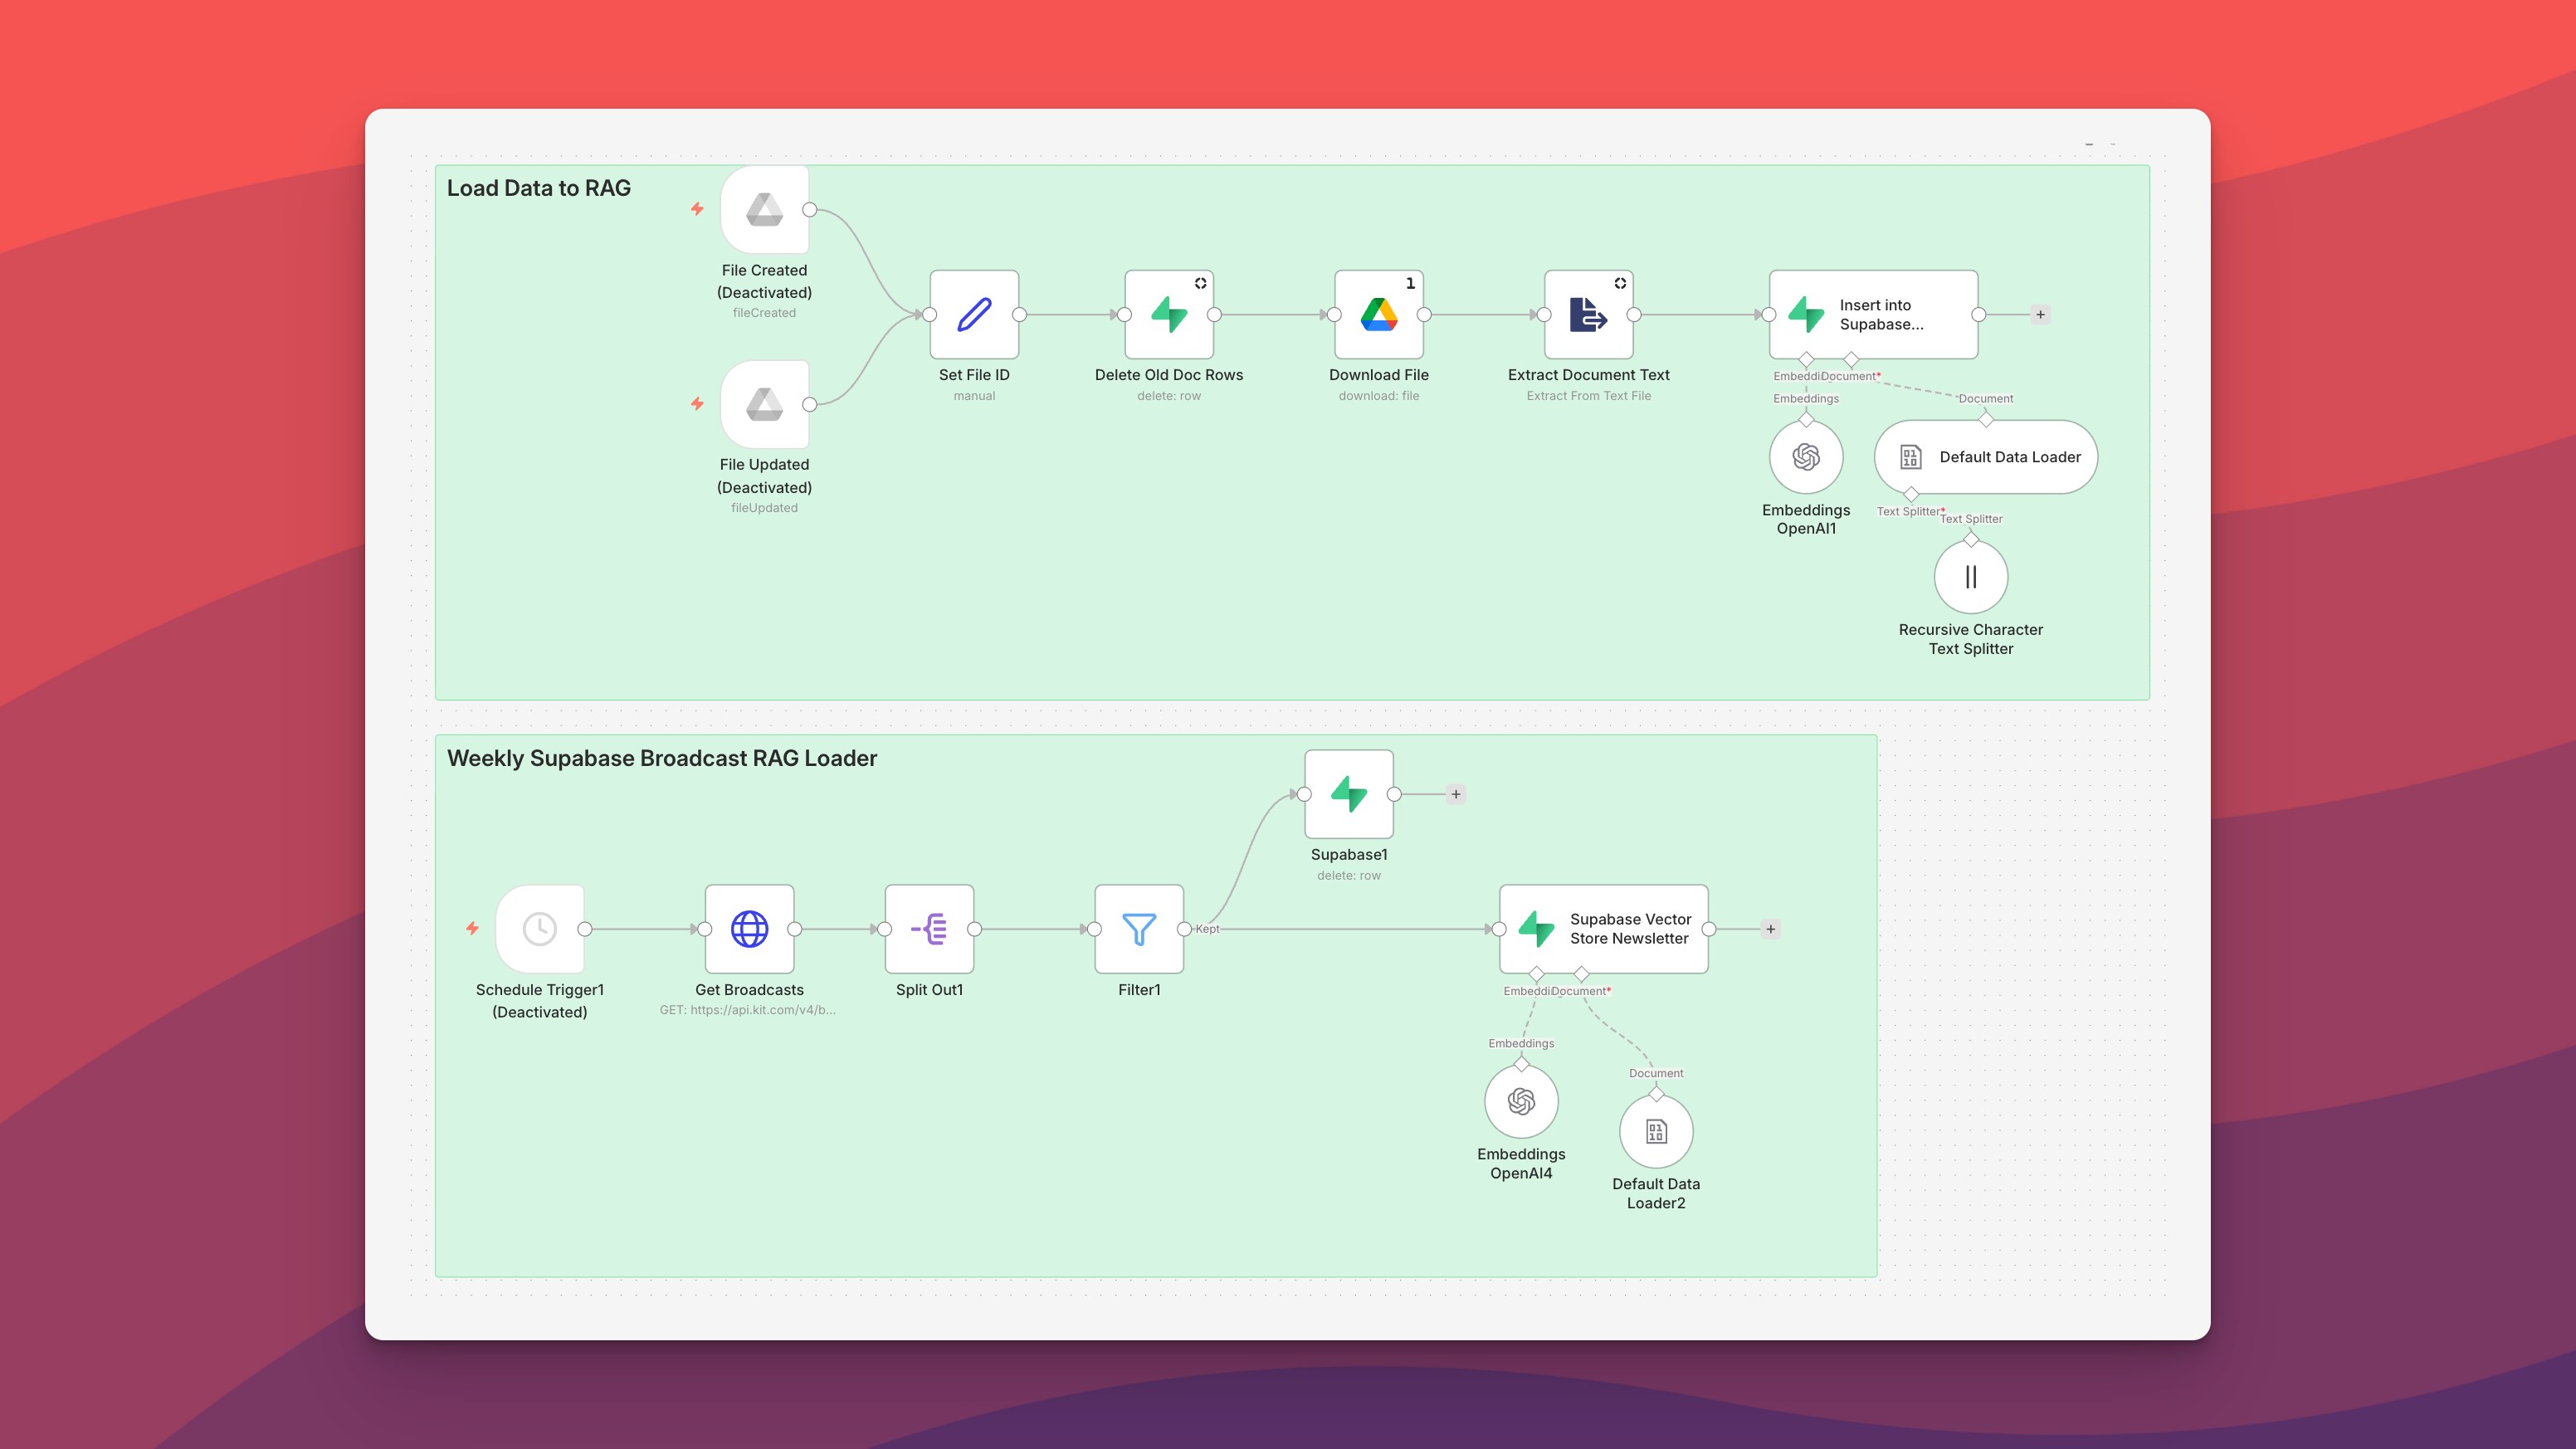Open the File Updated Google Drive trigger node
Image resolution: width=2576 pixels, height=1449 pixels.
pos(764,405)
